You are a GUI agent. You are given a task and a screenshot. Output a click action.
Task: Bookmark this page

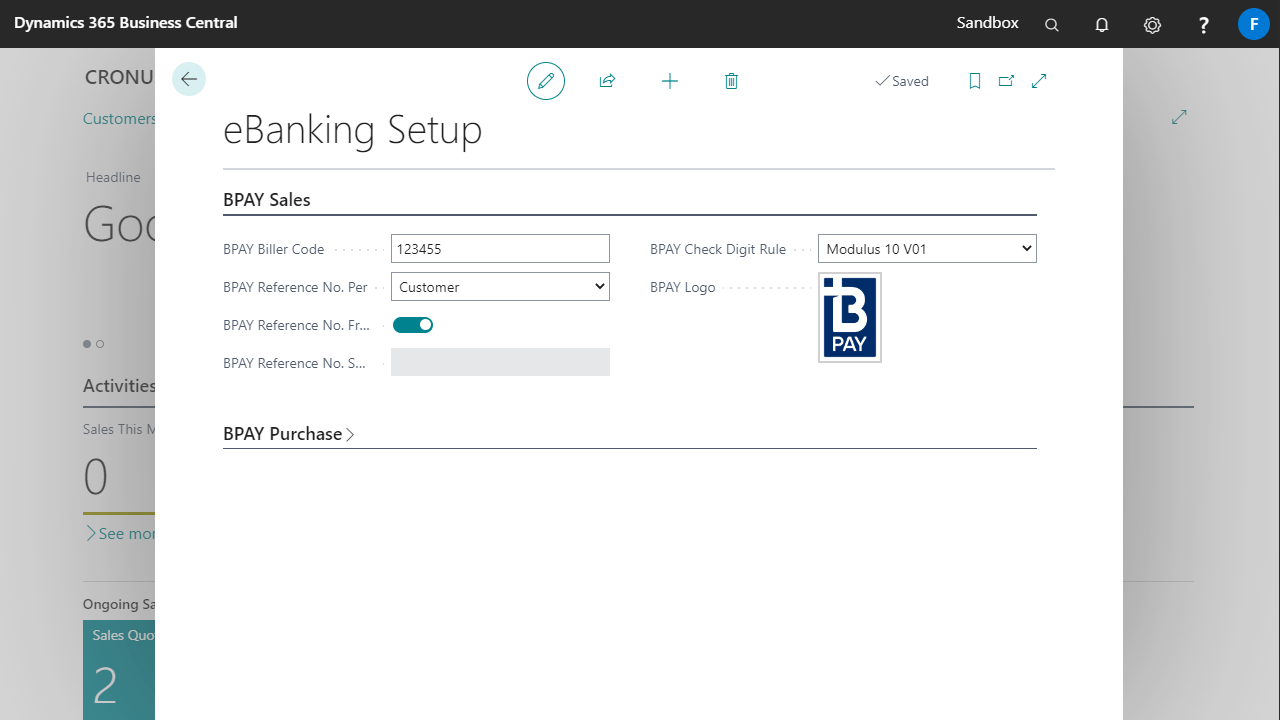coord(975,81)
